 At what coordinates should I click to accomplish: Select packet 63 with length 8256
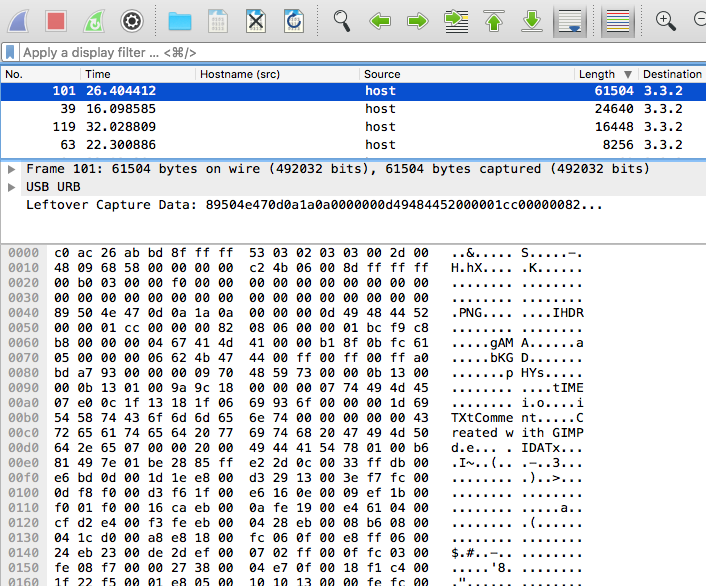(353, 145)
